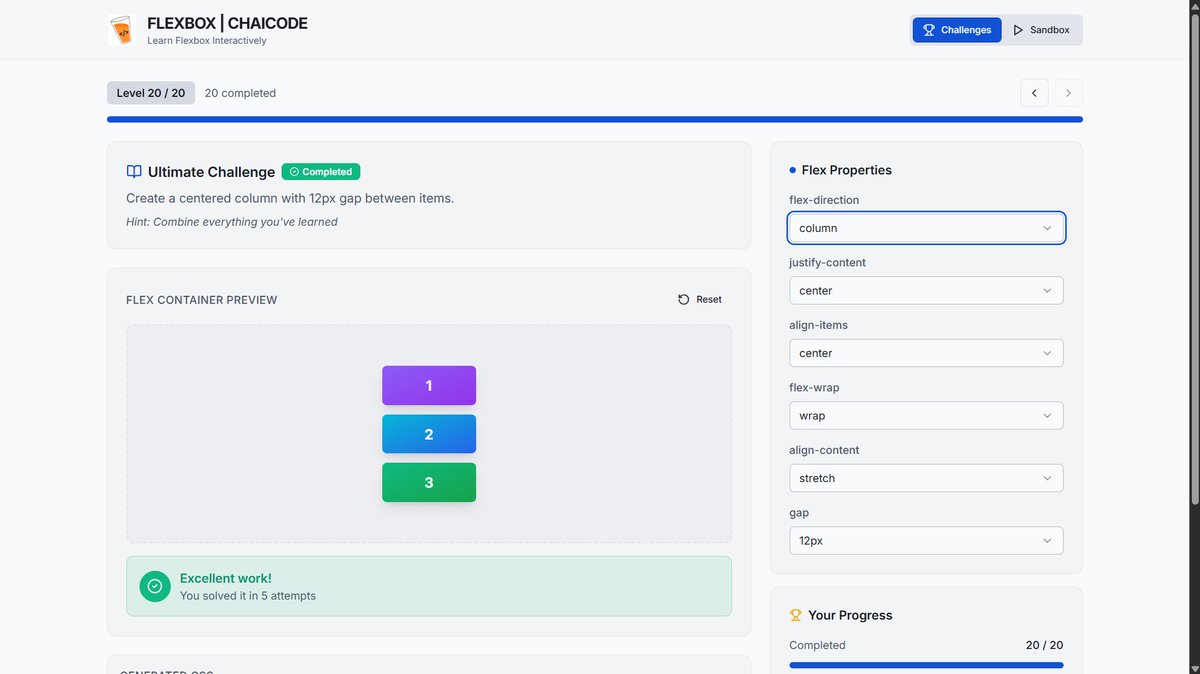The image size is (1200, 674).
Task: Click the blue flex item 2
Action: (429, 434)
